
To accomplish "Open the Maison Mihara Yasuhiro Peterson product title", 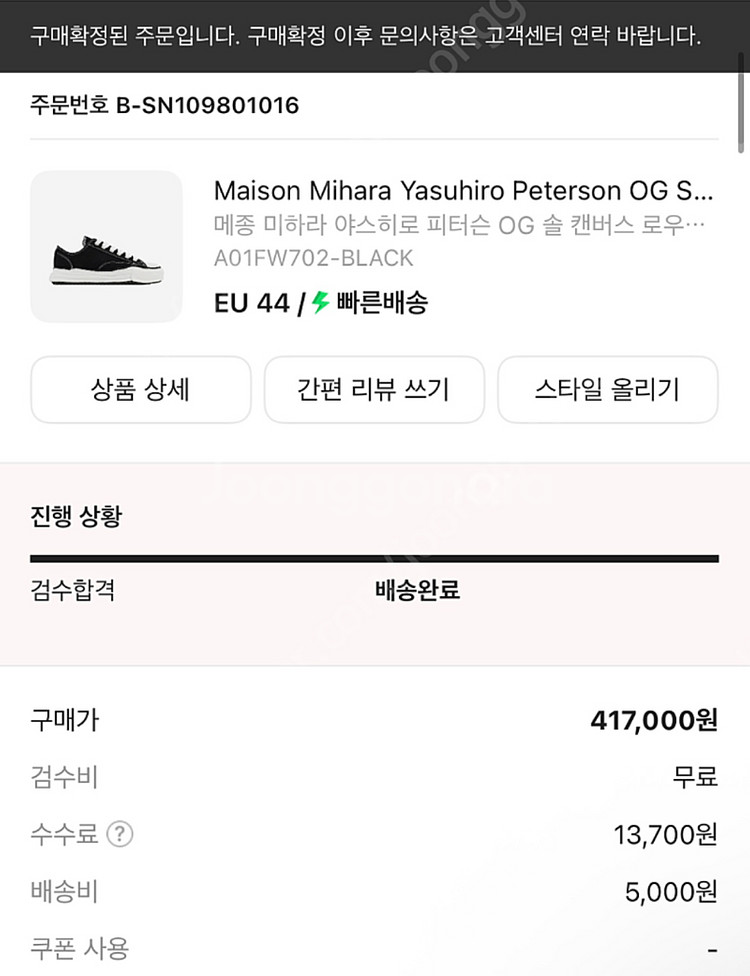I will 464,190.
